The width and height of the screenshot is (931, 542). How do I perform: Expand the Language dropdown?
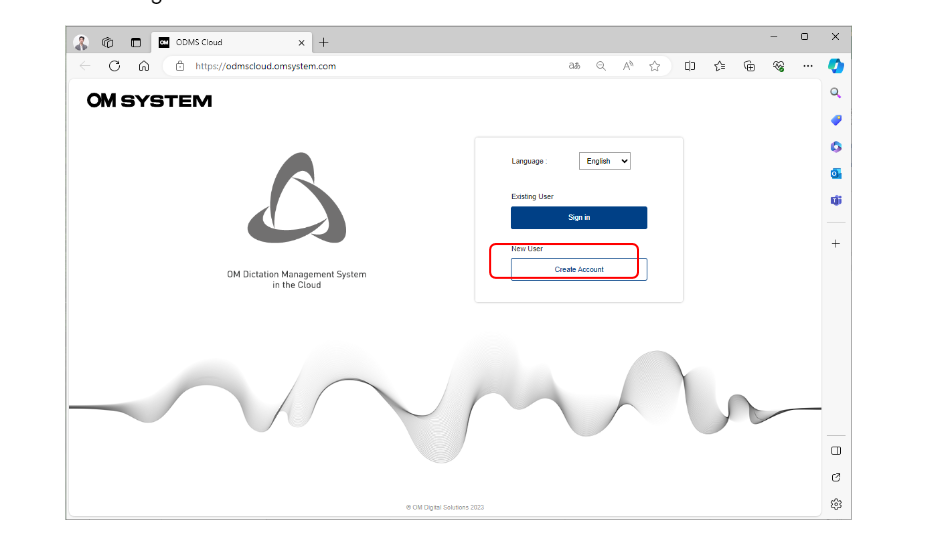[x=604, y=161]
